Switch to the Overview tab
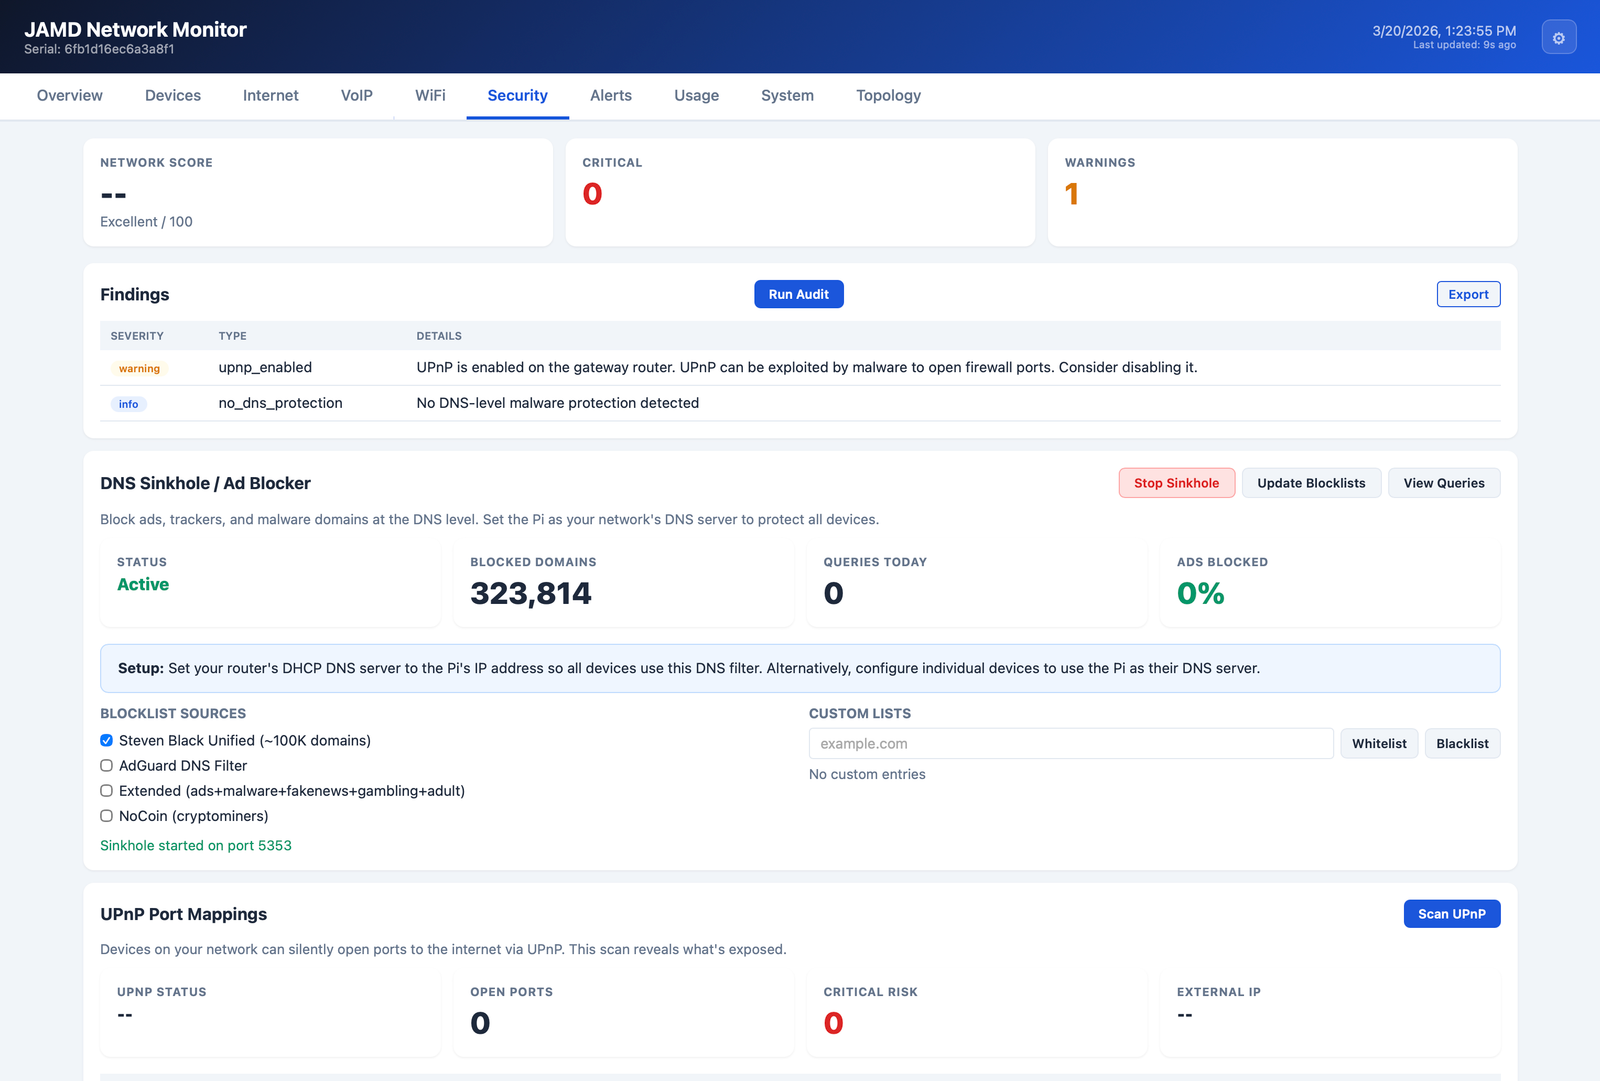1600x1081 pixels. coord(69,95)
